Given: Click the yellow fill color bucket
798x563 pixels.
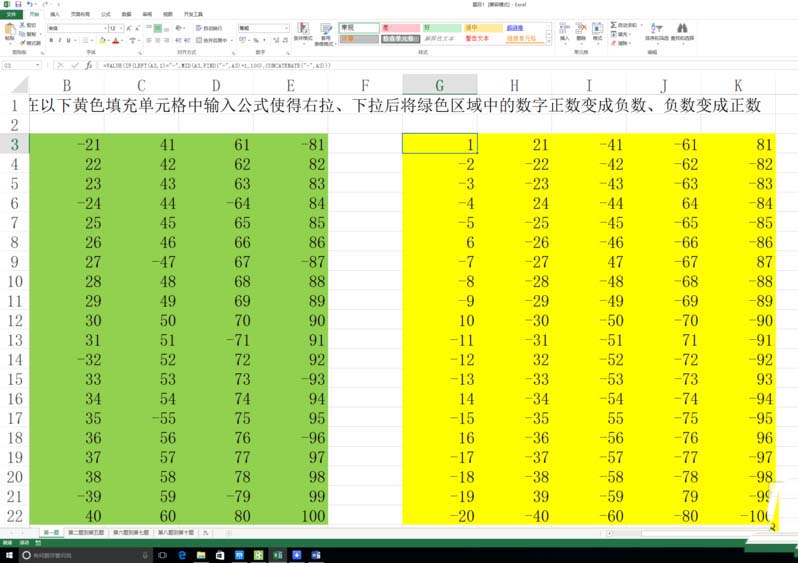Looking at the screenshot, I should [102, 40].
